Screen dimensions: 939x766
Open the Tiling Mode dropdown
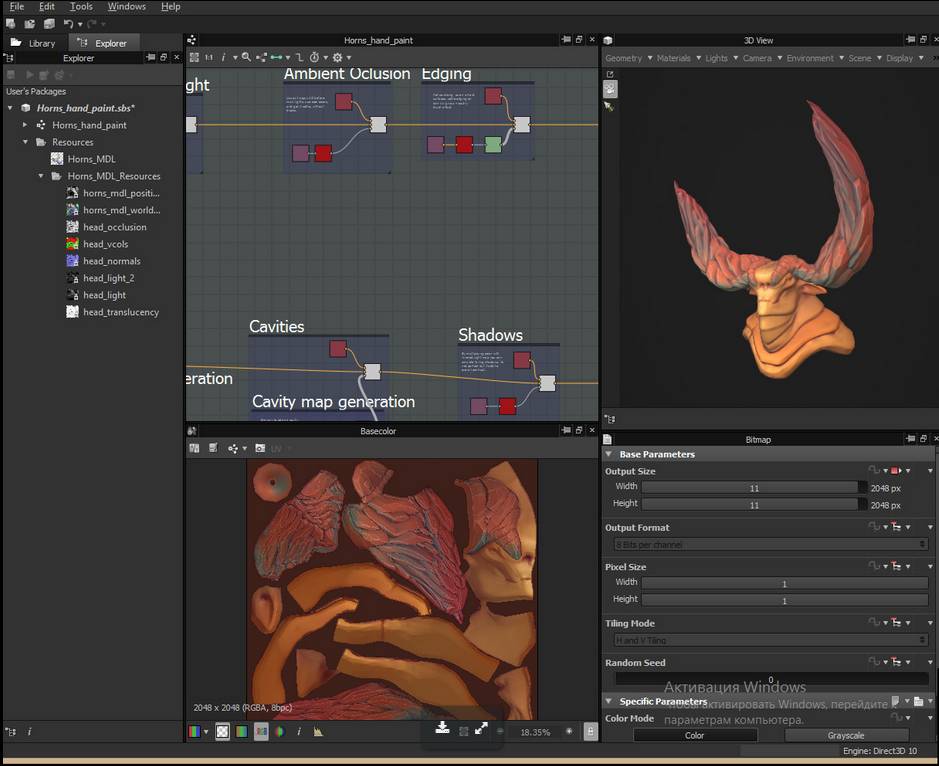(x=768, y=640)
